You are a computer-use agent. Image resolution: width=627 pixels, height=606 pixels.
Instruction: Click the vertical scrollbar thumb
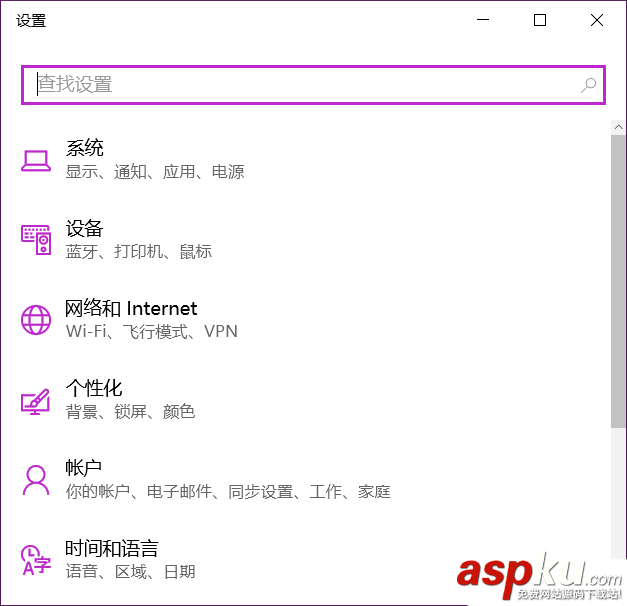coord(619,281)
